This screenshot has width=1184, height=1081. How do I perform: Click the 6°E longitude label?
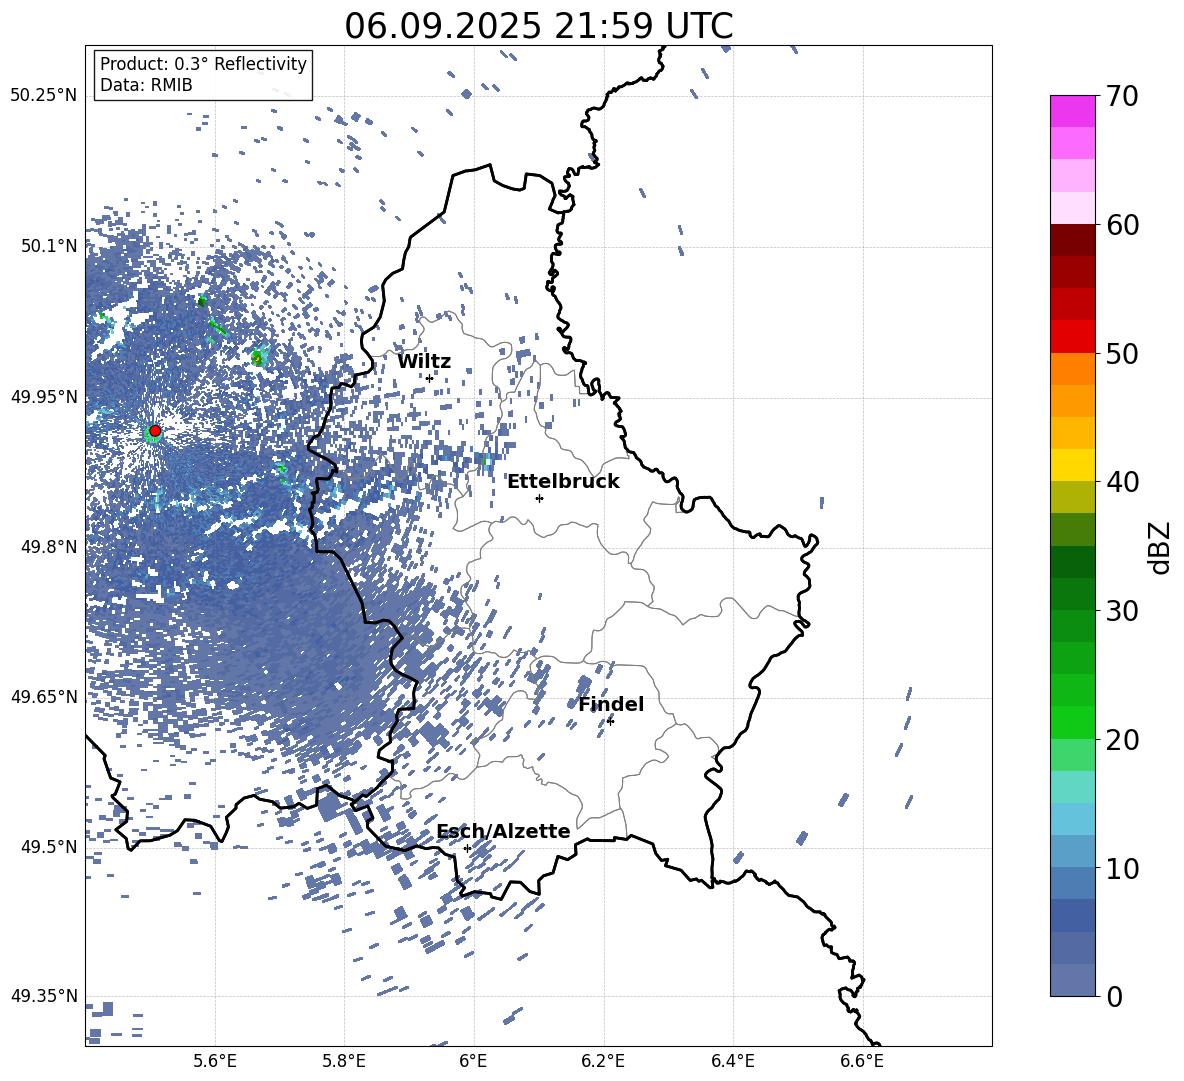point(473,1061)
